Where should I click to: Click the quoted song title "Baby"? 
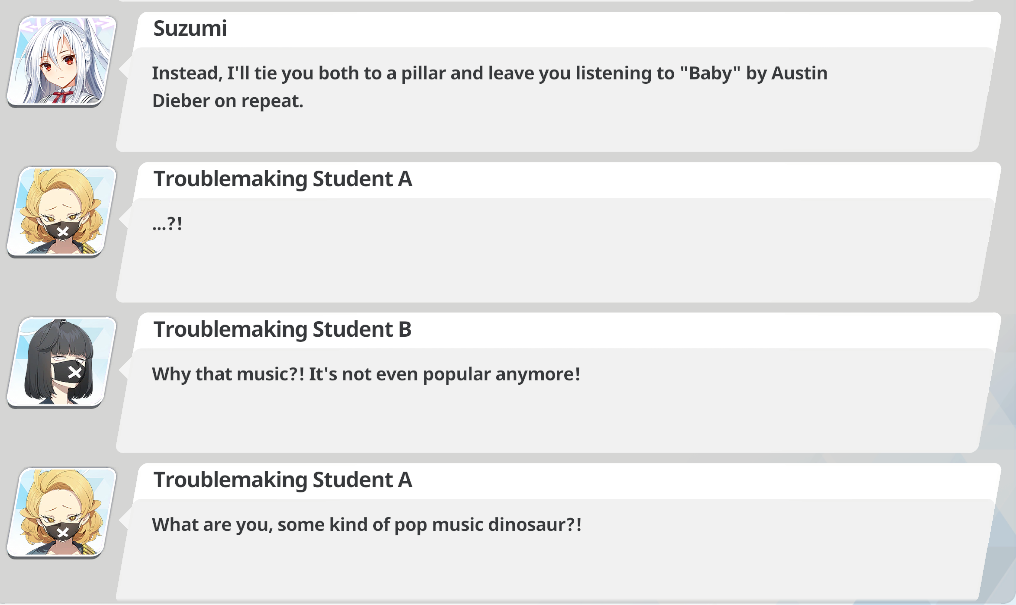(710, 73)
